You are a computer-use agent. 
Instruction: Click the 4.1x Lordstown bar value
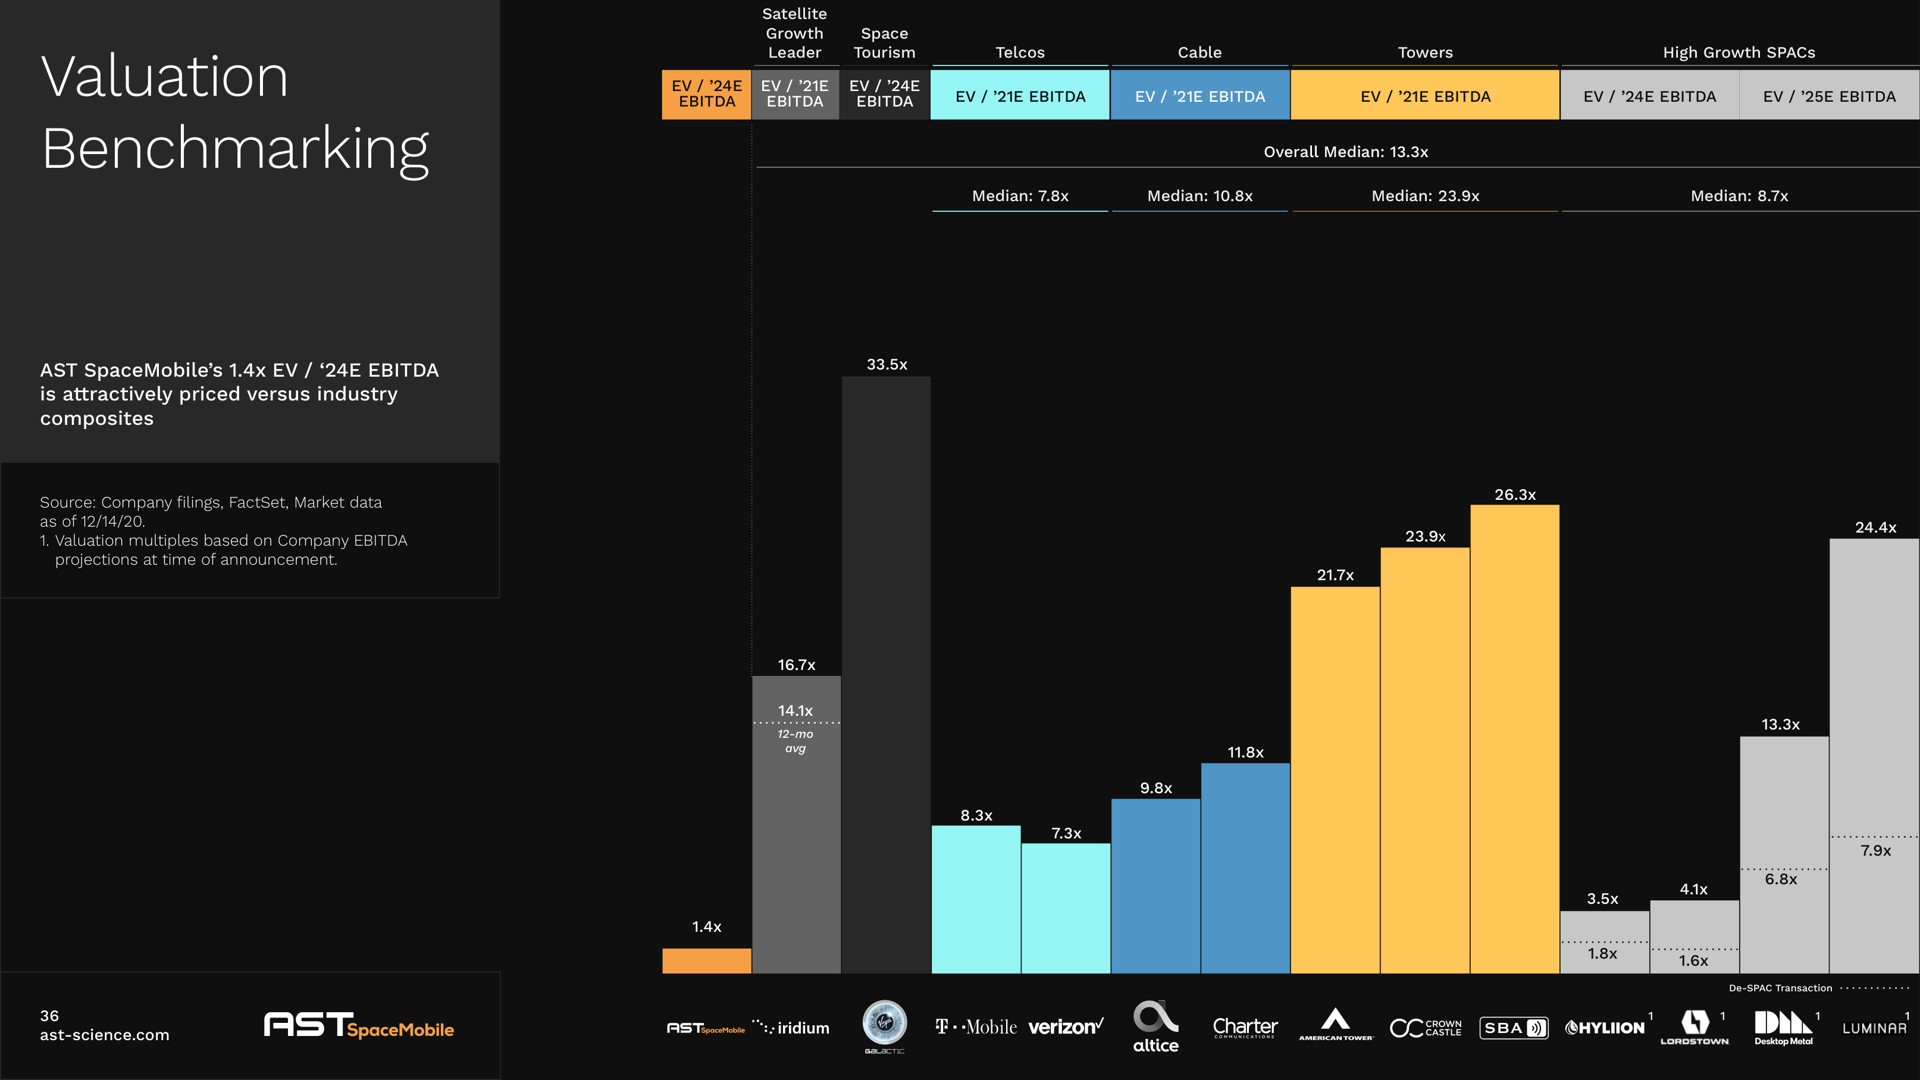tap(1694, 889)
